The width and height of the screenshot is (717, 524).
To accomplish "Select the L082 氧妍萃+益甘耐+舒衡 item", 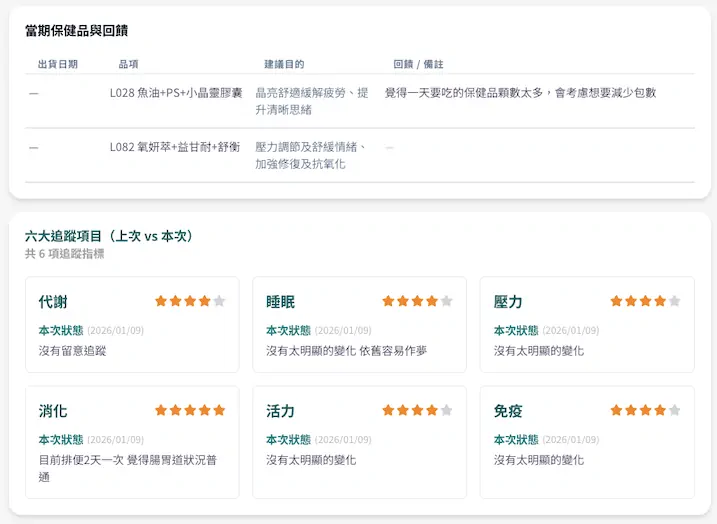I will click(175, 147).
